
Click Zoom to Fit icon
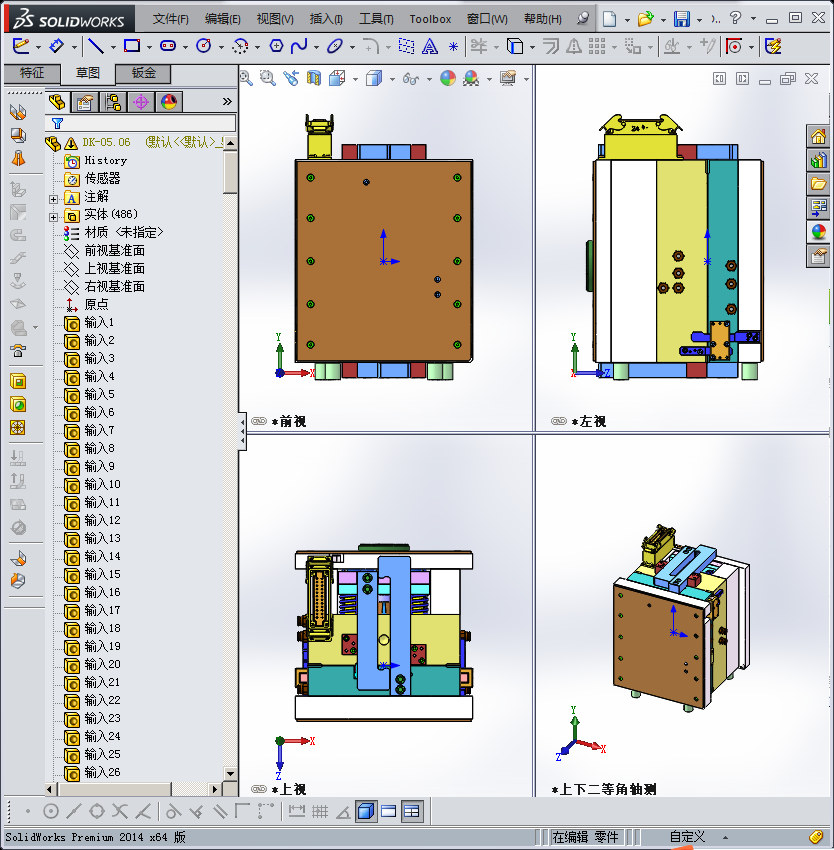click(246, 79)
